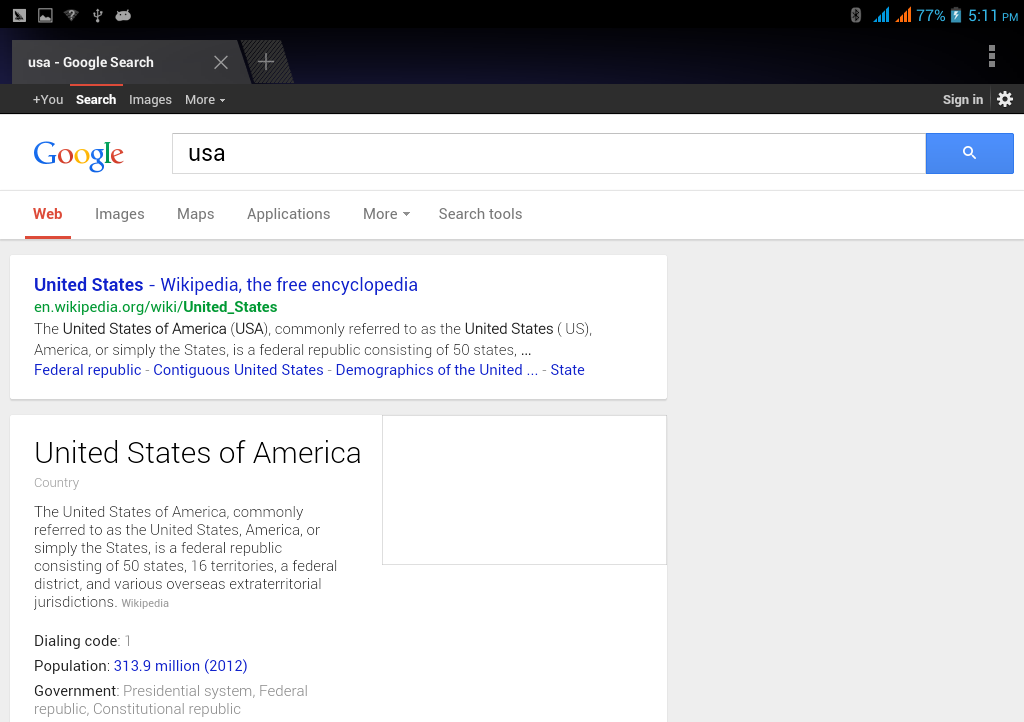Tap the blue signal strength icon
Image resolution: width=1024 pixels, height=722 pixels.
(x=881, y=15)
